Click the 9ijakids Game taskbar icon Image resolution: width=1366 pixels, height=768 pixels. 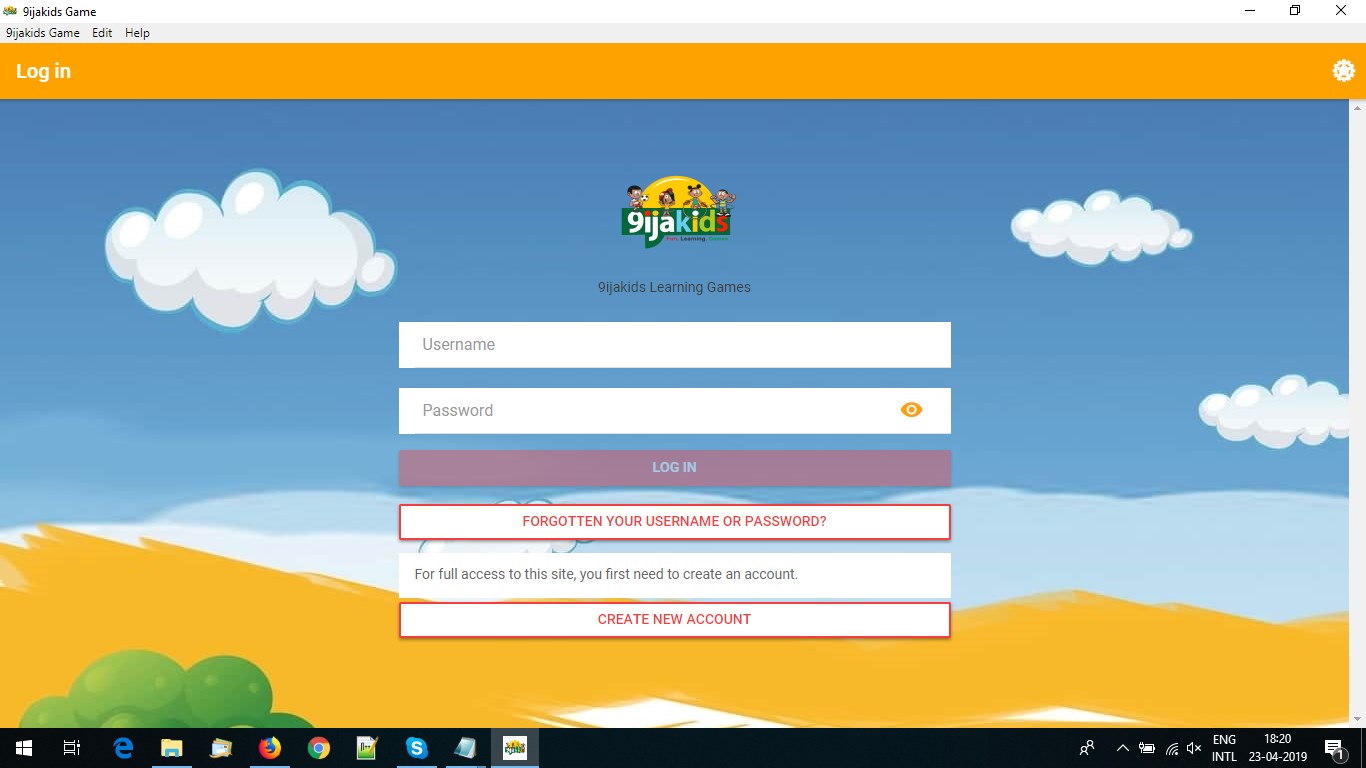tap(515, 748)
